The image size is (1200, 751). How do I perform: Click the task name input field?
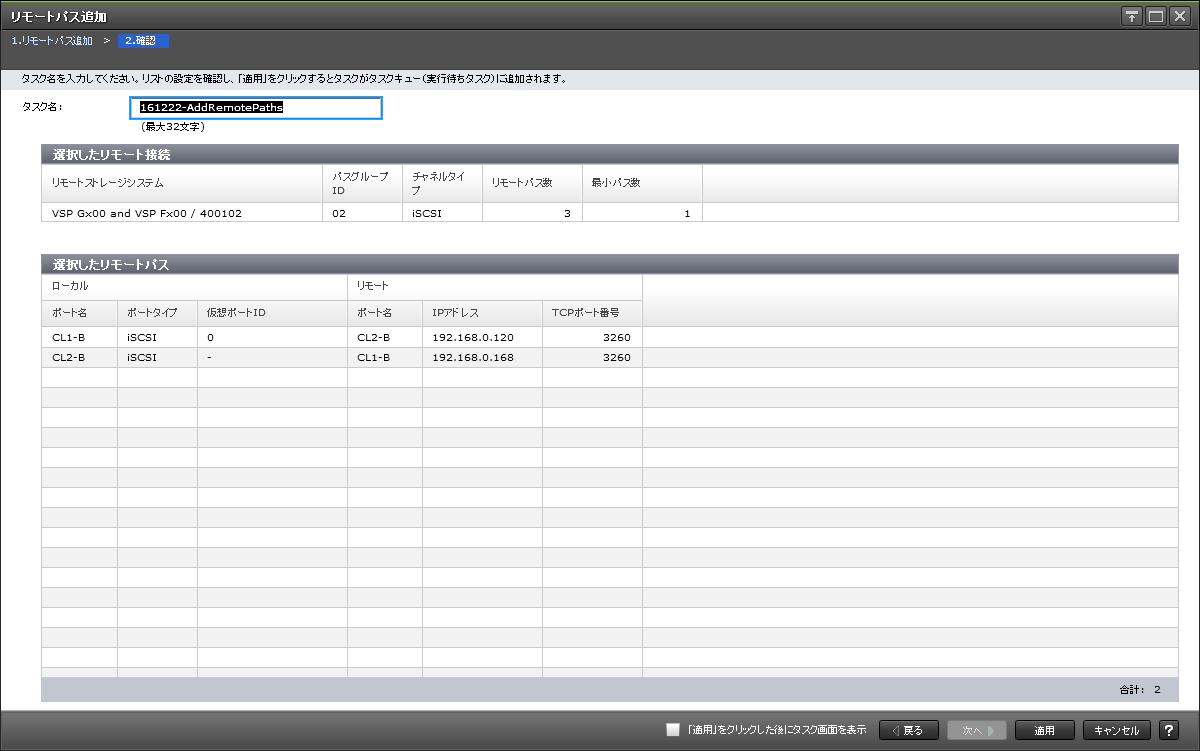256,108
